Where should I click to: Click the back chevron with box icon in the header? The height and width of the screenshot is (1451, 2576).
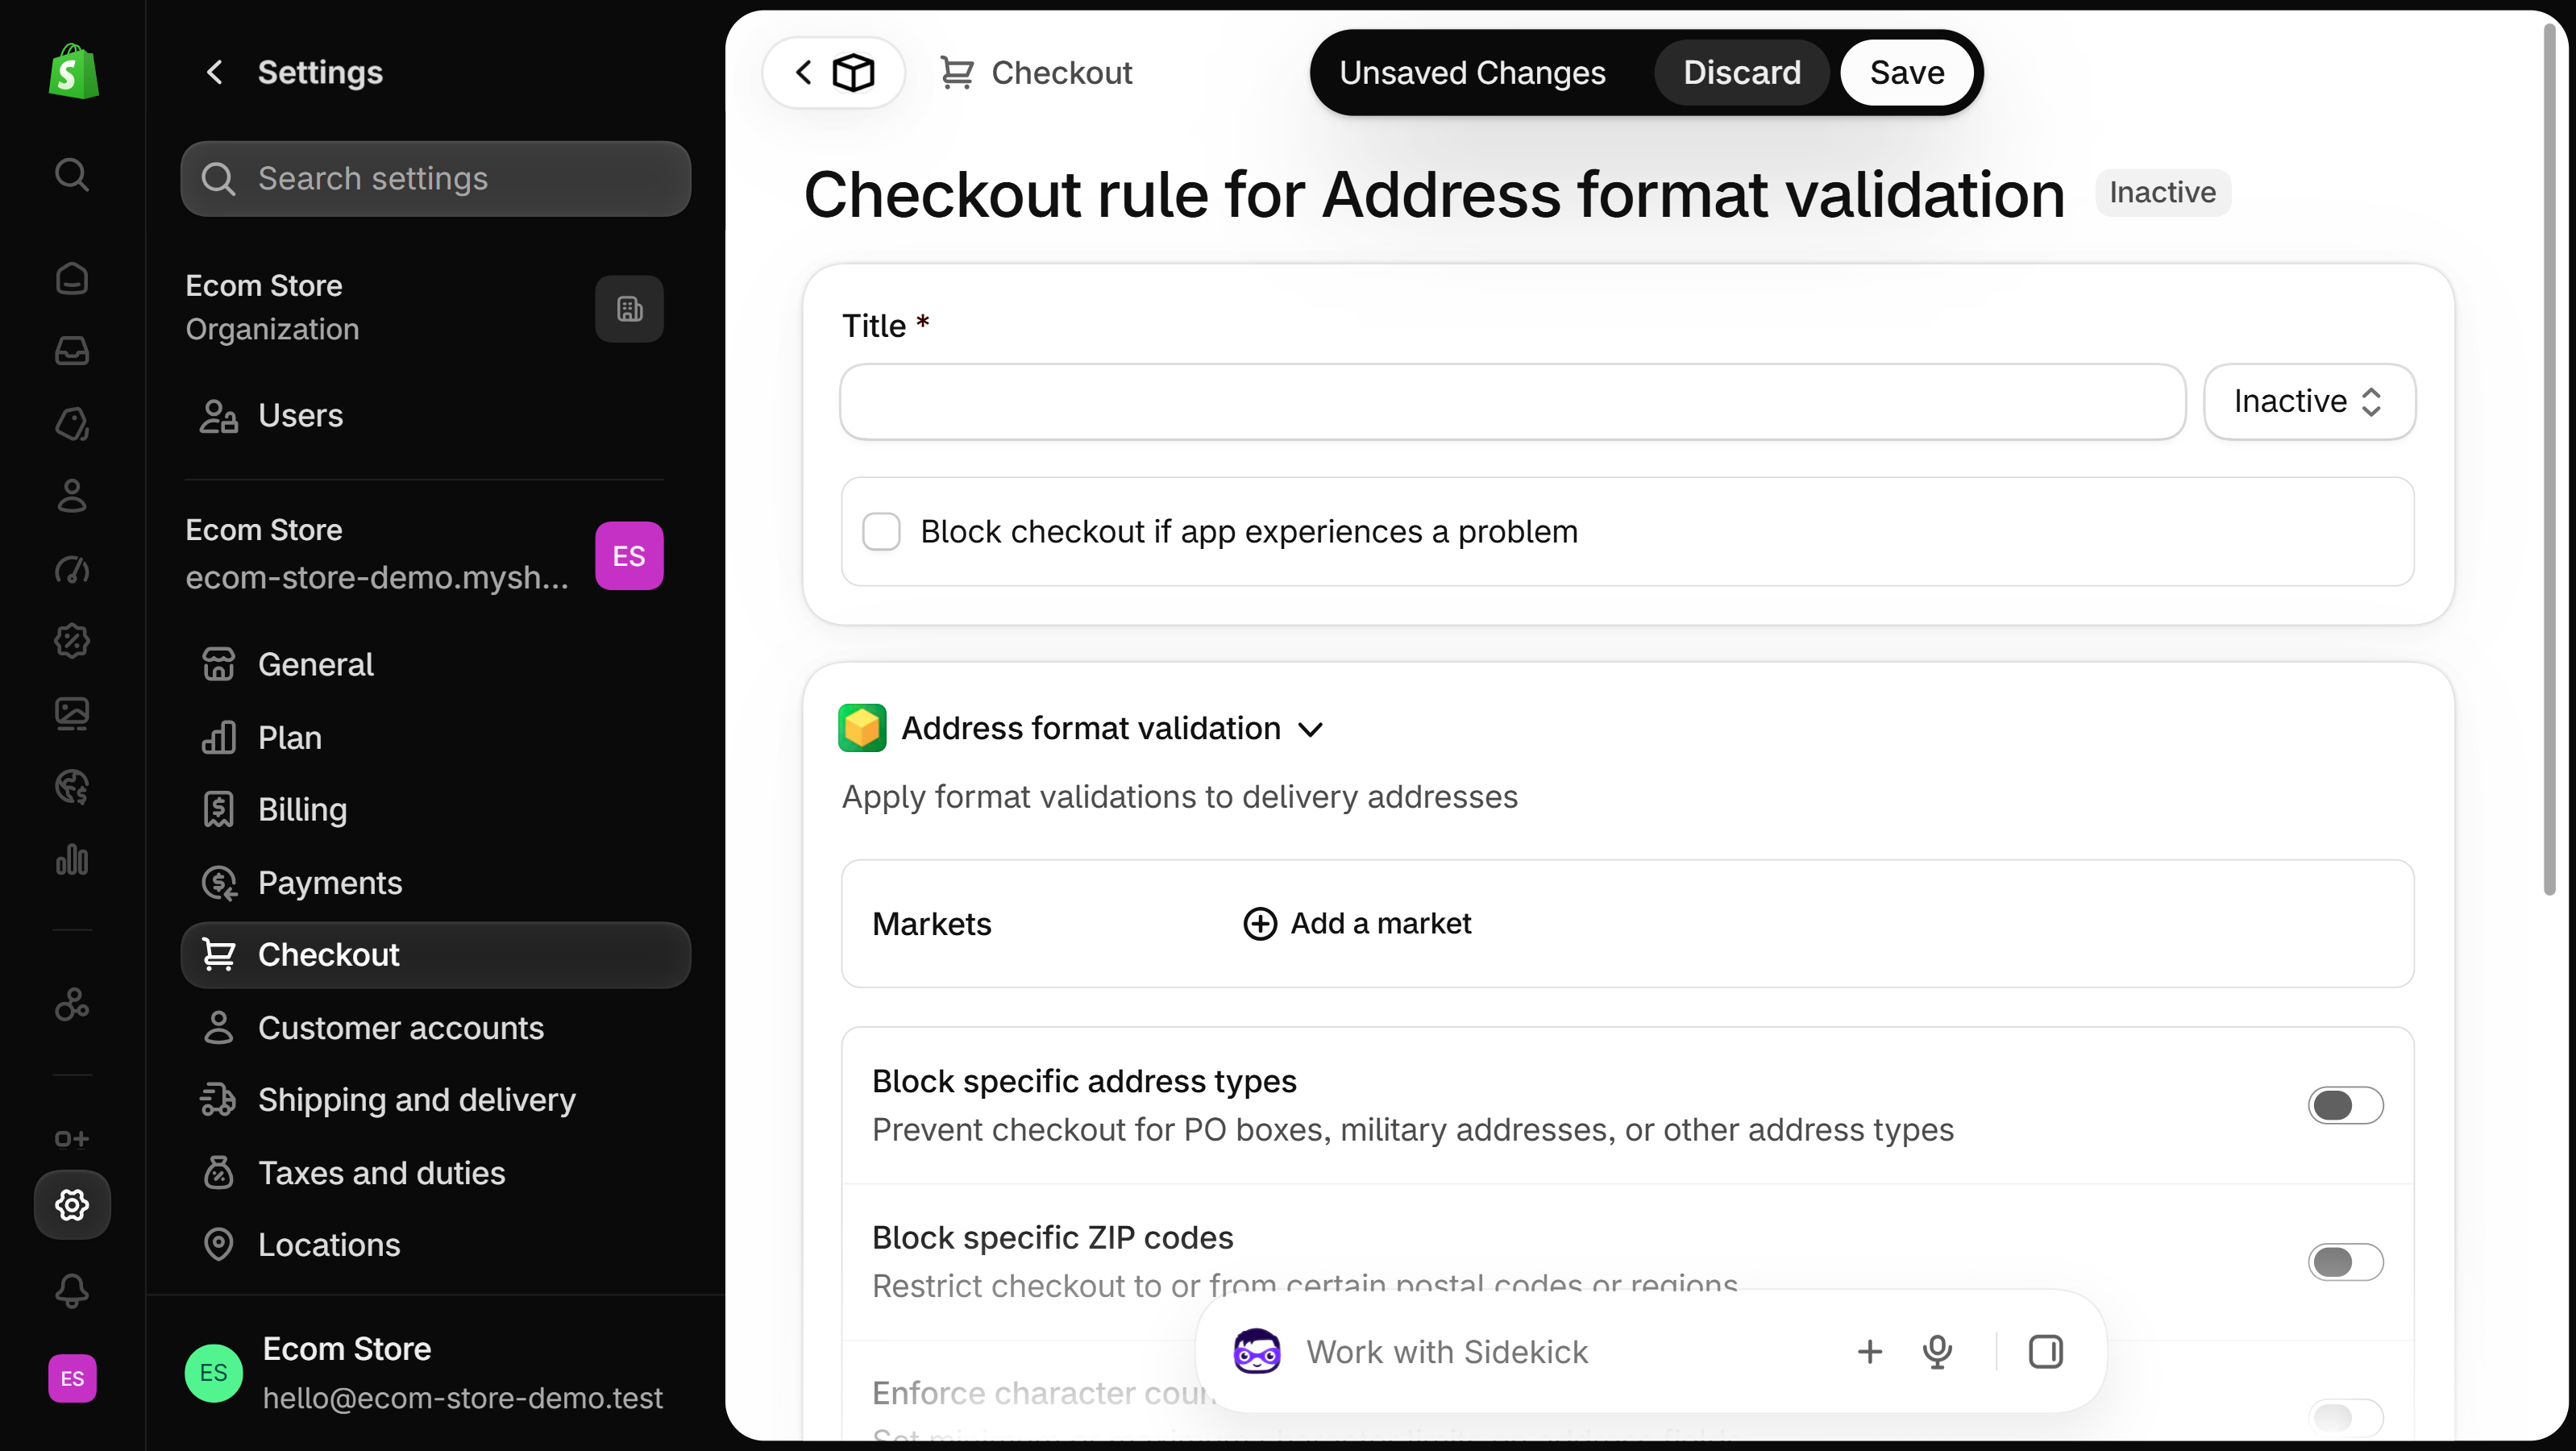[833, 72]
